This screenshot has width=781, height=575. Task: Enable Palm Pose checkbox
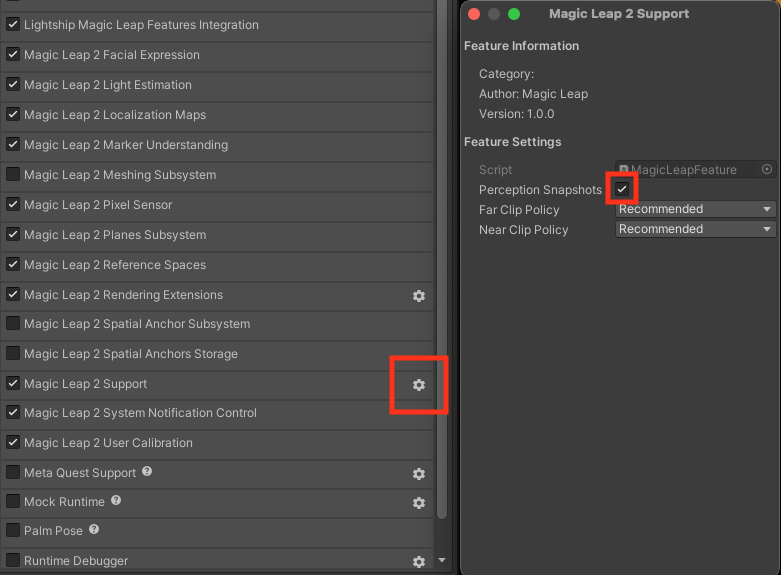click(13, 530)
